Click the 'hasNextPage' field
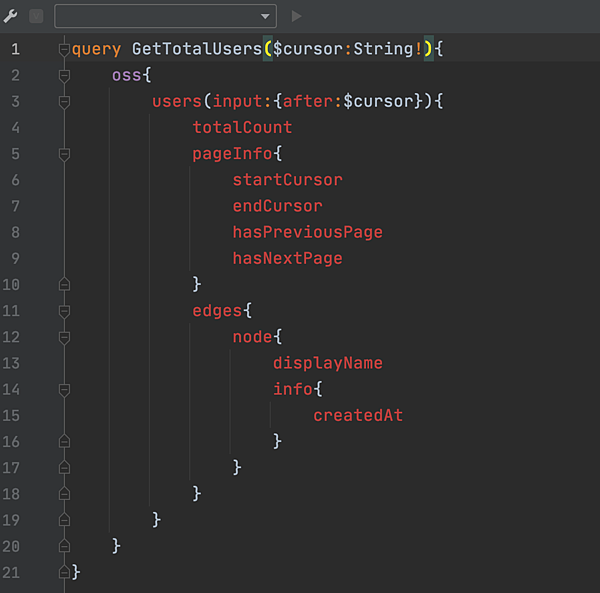600x593 pixels. (x=288, y=259)
